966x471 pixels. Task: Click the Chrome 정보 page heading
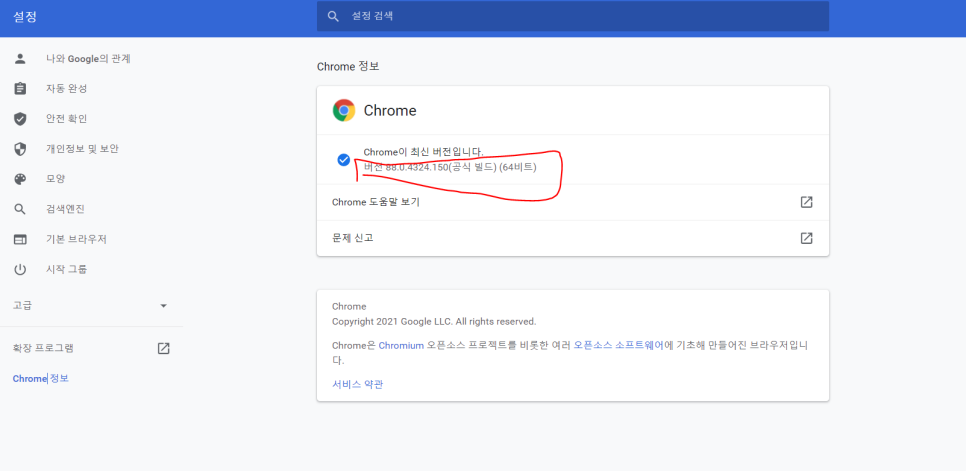pyautogui.click(x=348, y=66)
